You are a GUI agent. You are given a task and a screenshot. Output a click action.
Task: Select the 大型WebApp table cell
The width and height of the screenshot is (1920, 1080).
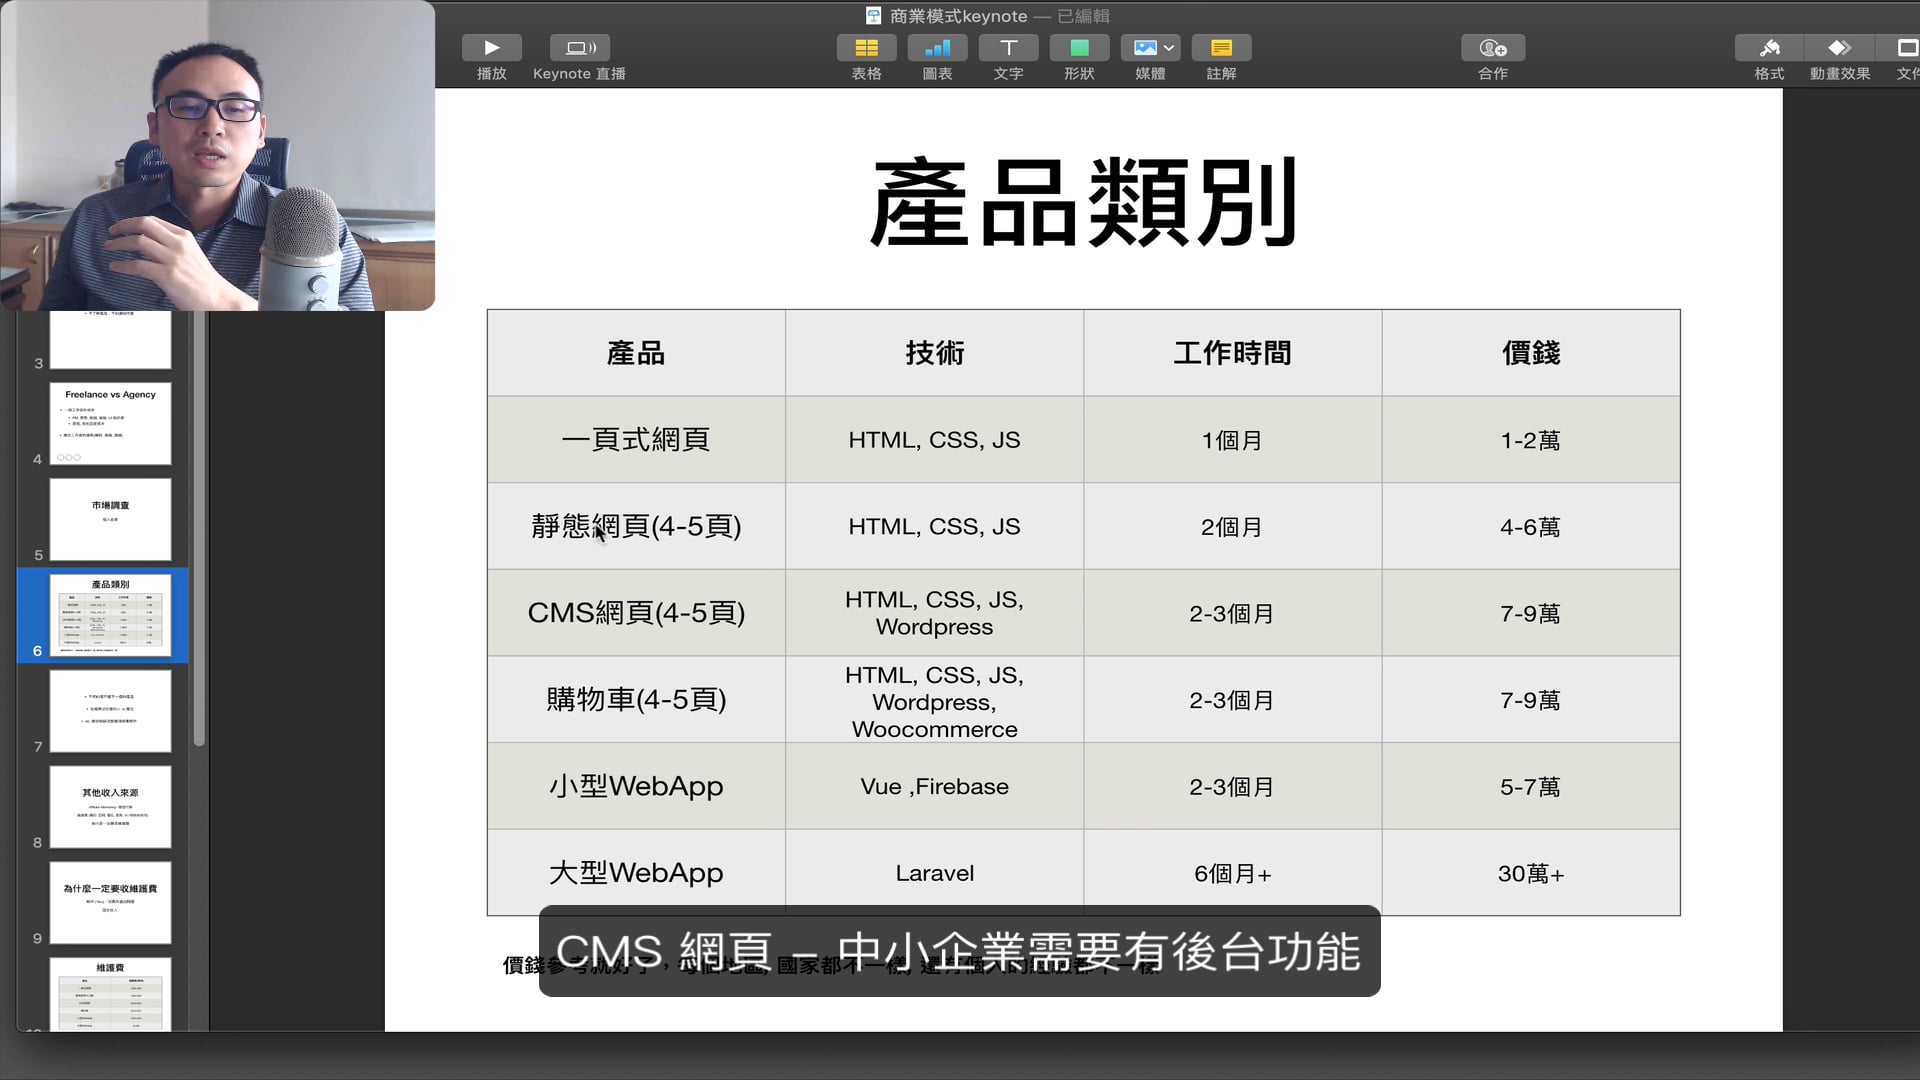click(x=636, y=873)
